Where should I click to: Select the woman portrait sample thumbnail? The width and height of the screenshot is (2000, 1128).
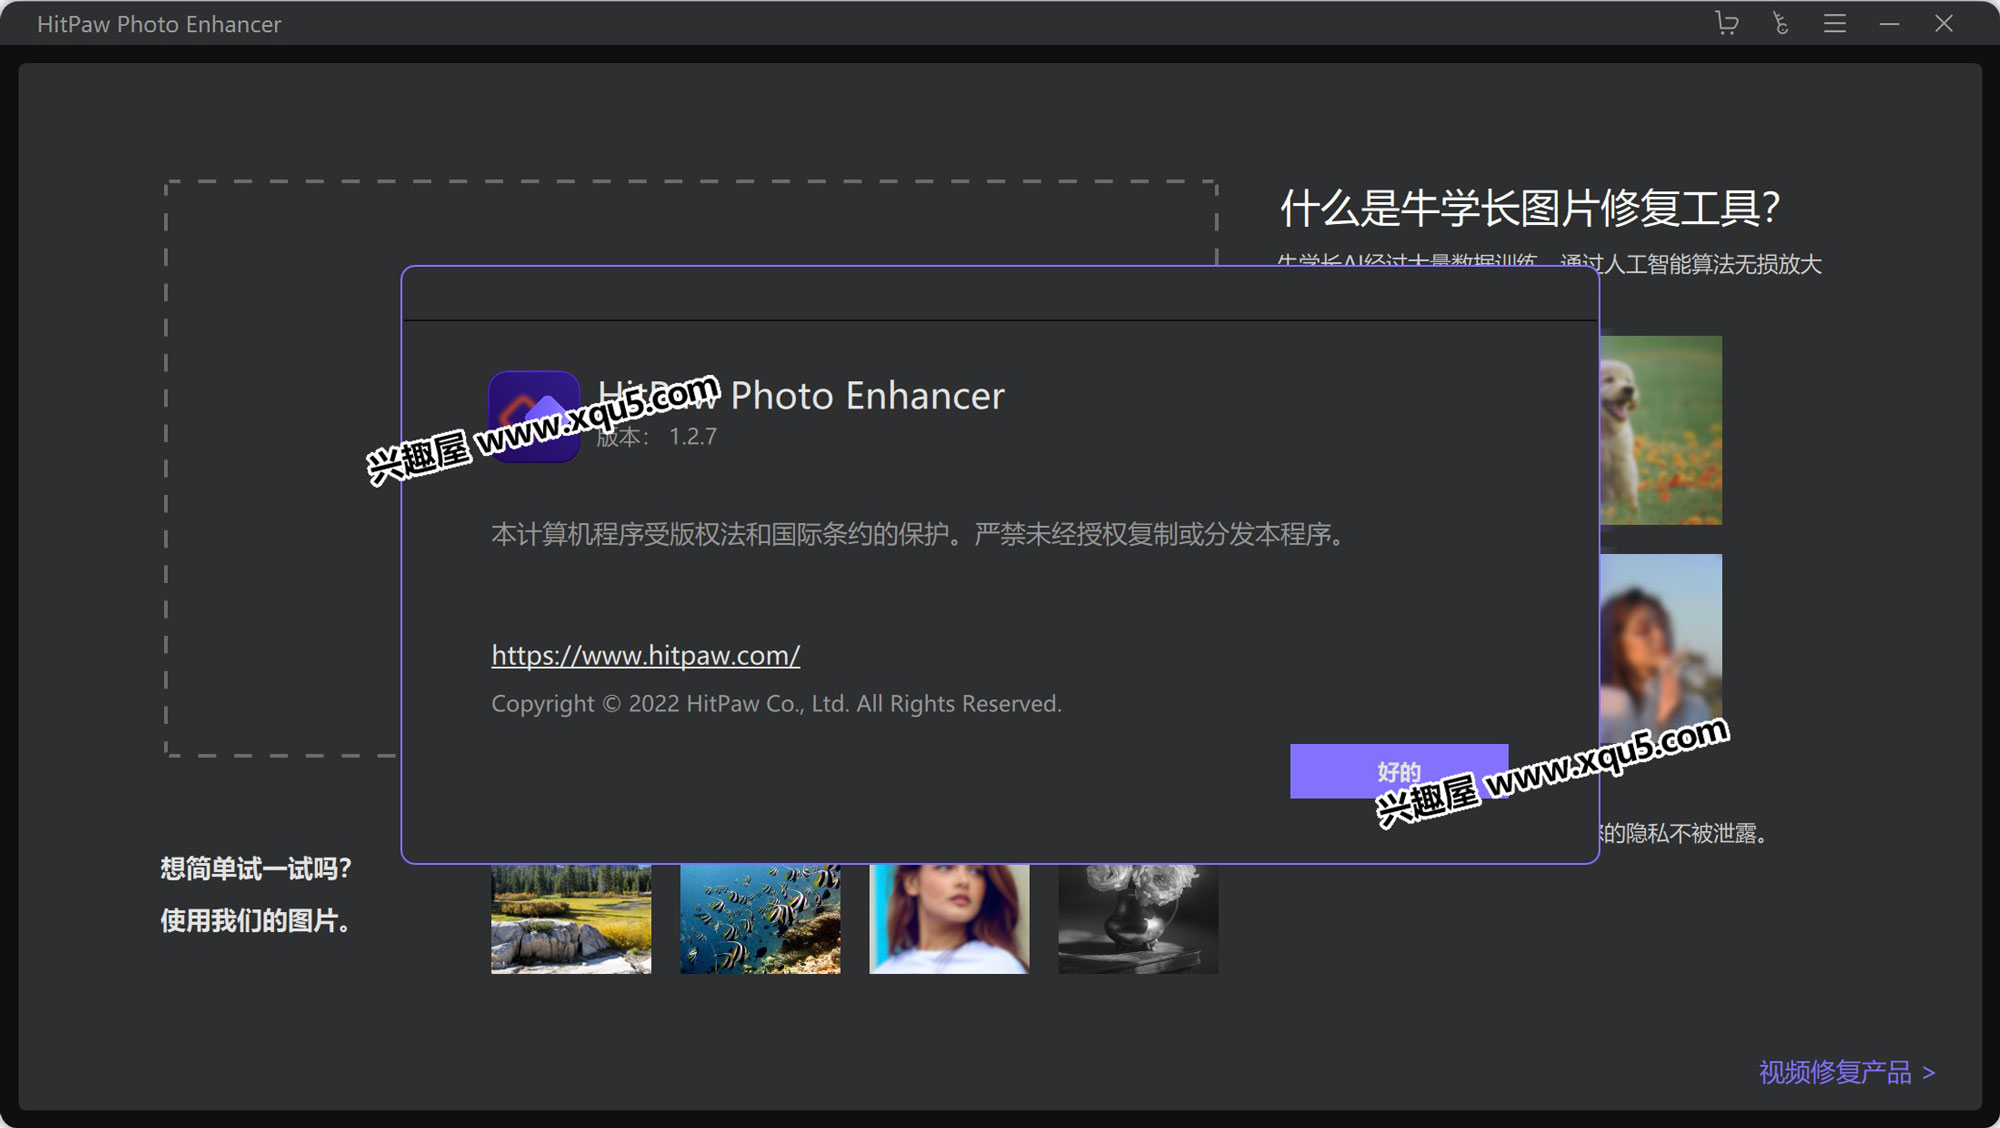949,919
